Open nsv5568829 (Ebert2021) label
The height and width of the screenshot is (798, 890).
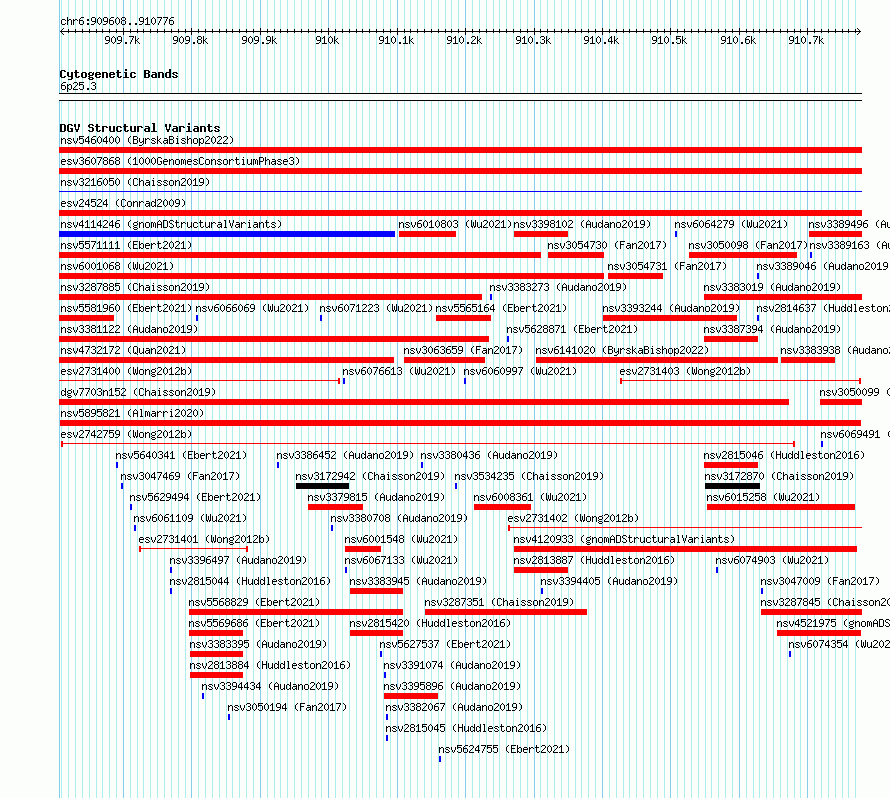pyautogui.click(x=254, y=602)
